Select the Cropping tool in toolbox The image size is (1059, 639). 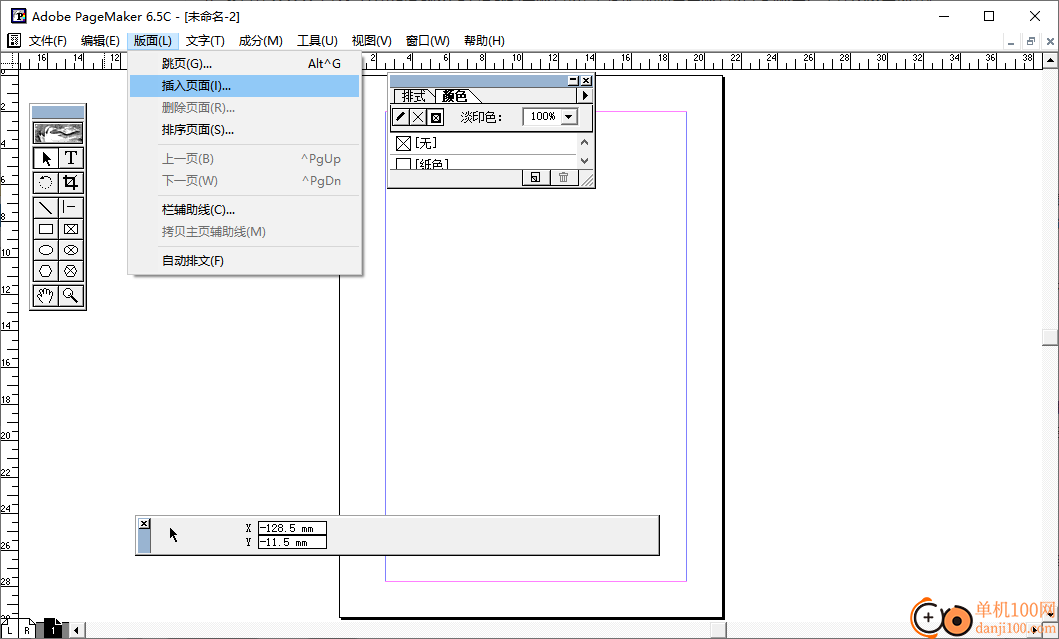(71, 182)
